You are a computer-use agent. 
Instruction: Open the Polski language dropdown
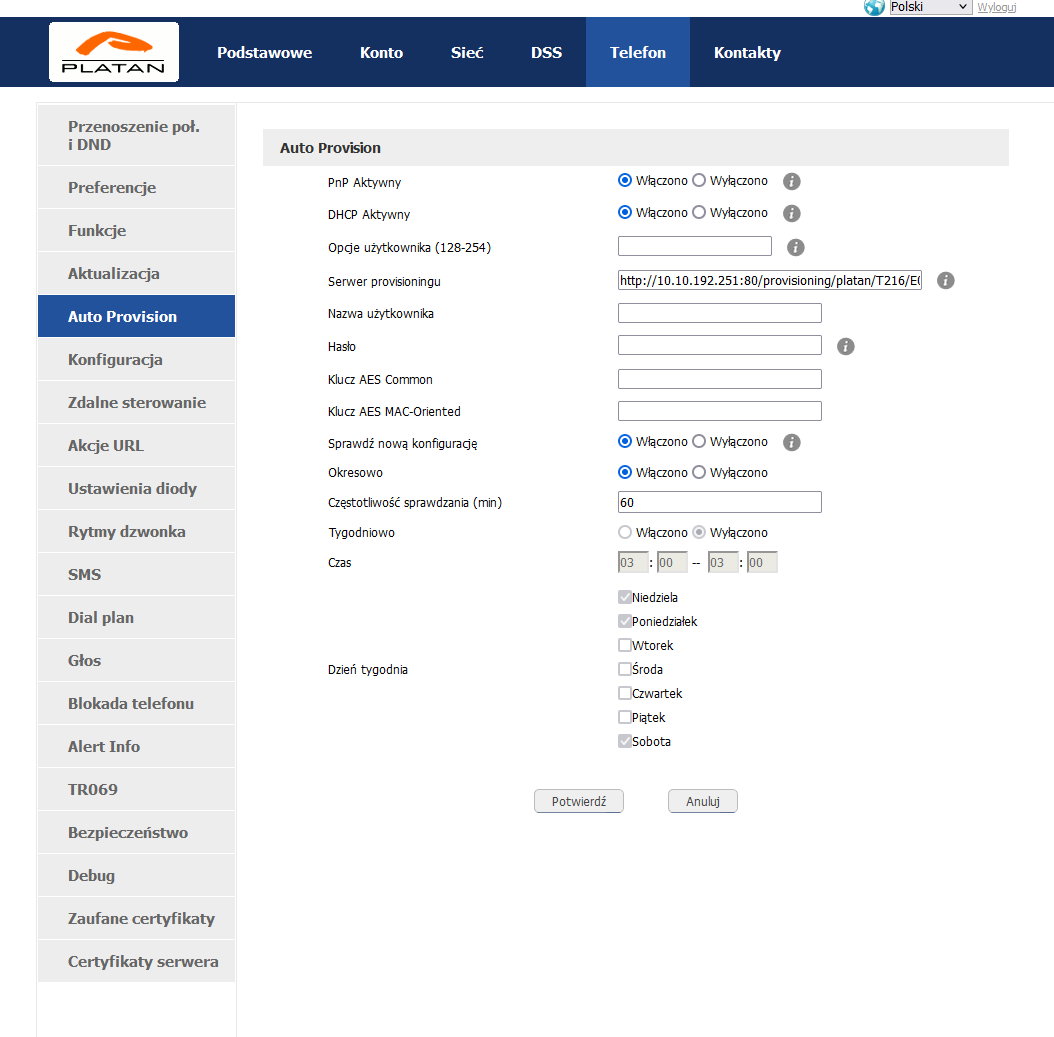coord(930,7)
